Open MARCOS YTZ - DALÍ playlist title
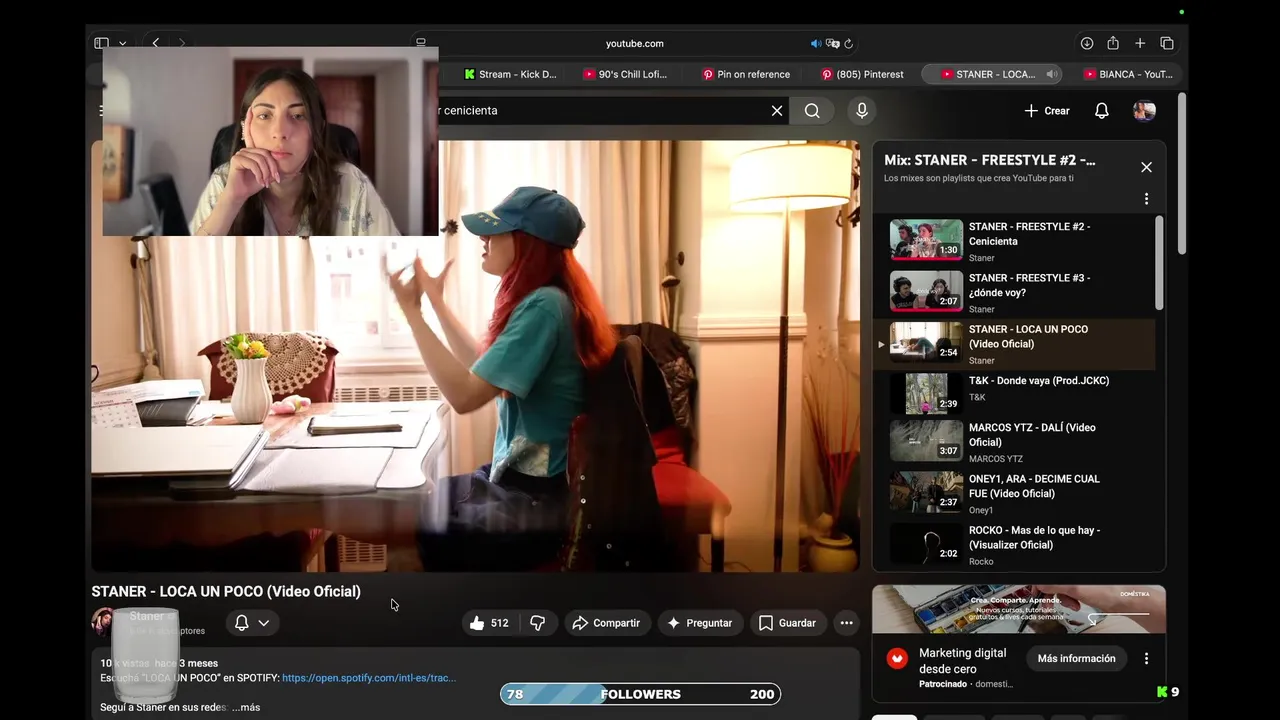Viewport: 1280px width, 720px height. coord(1032,435)
